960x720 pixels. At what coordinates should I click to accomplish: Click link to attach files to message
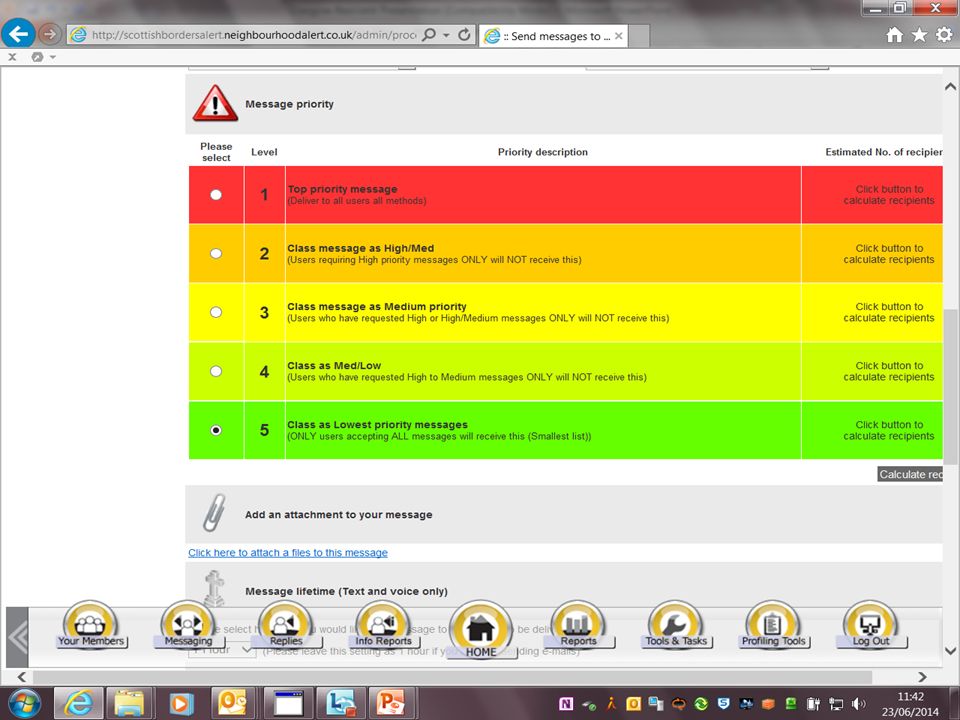click(288, 553)
